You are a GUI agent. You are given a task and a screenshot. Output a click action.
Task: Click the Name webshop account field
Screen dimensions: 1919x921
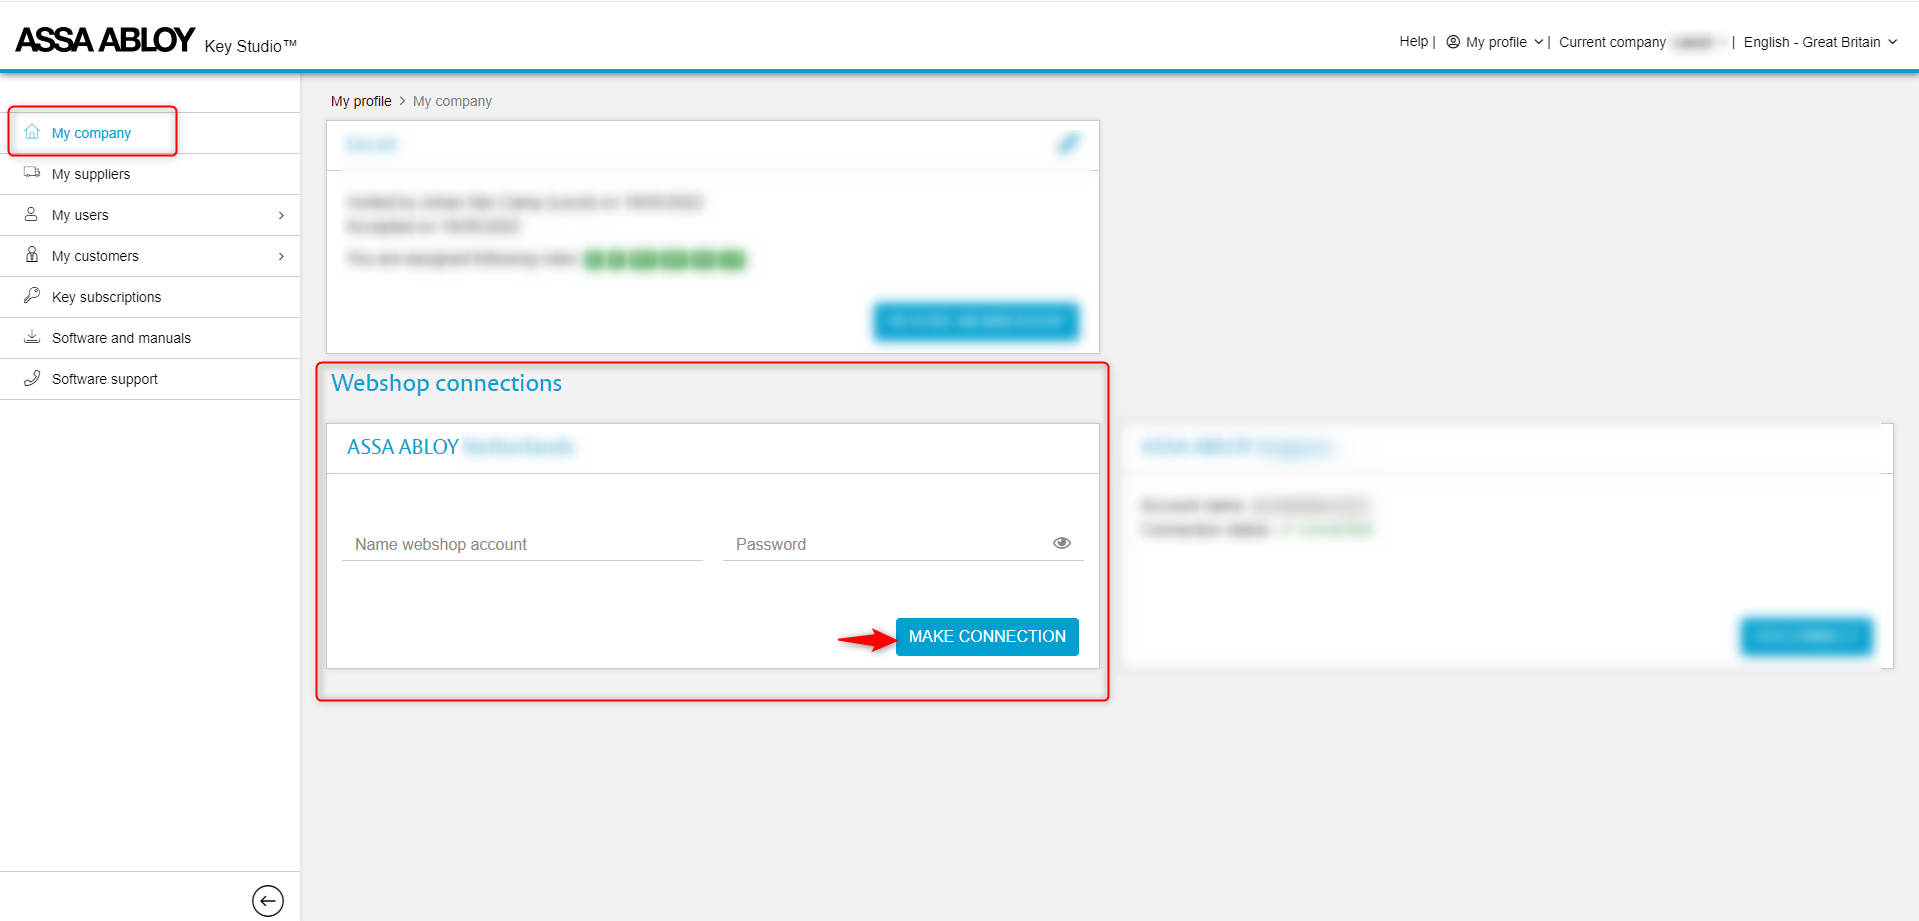[522, 544]
